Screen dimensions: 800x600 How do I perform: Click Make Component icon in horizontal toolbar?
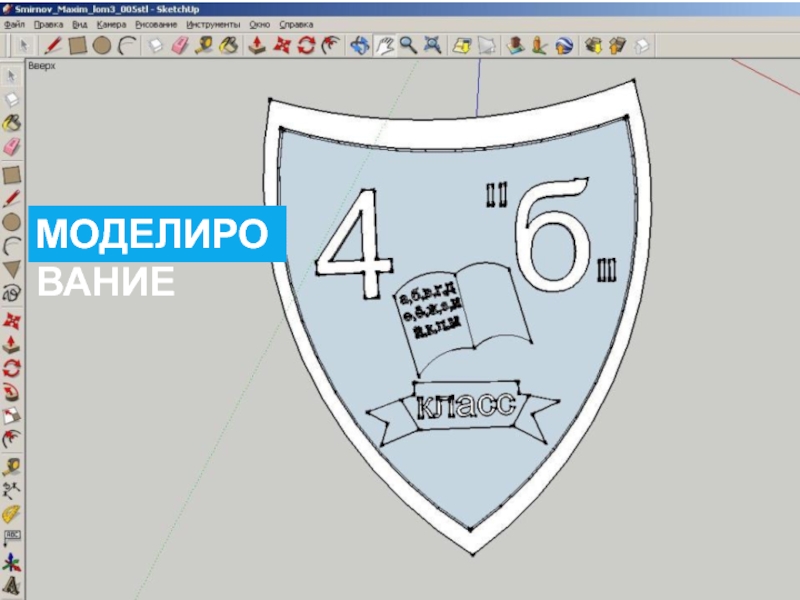155,46
